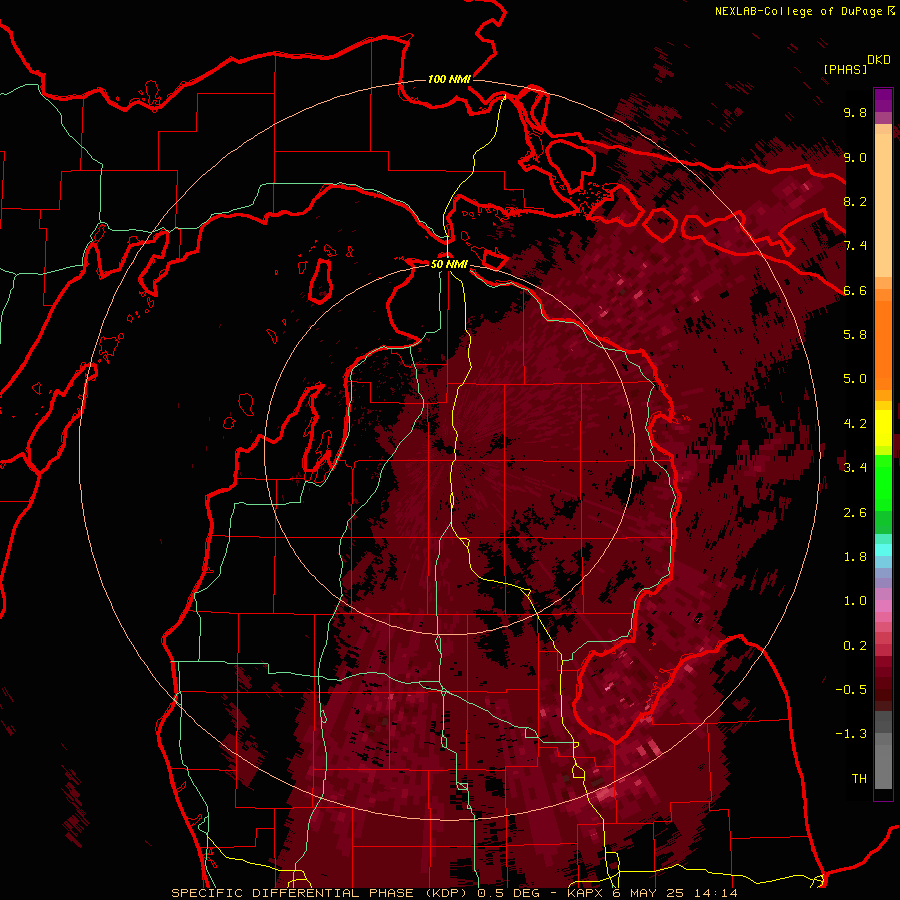This screenshot has height=900, width=900.
Task: Click the TH threshold label
Action: point(859,779)
